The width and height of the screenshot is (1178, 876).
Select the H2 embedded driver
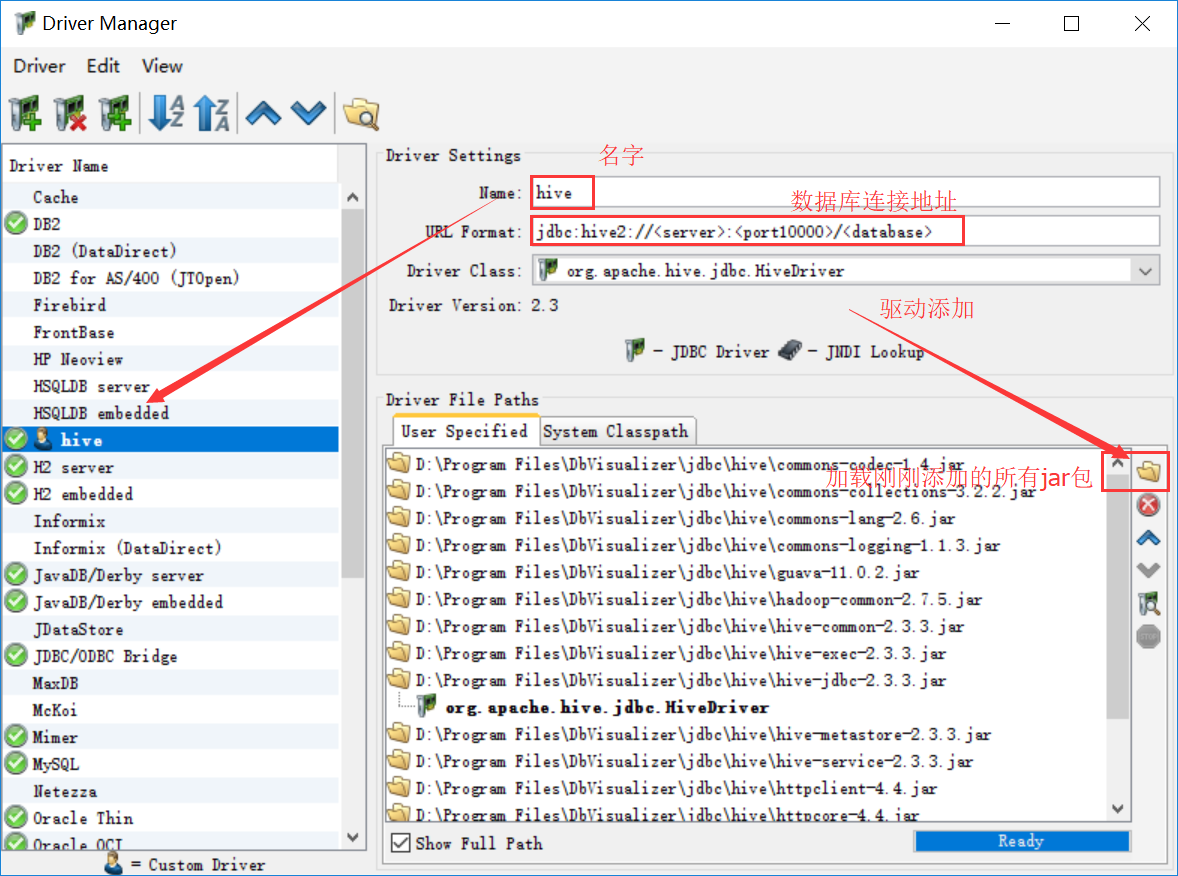pos(171,494)
